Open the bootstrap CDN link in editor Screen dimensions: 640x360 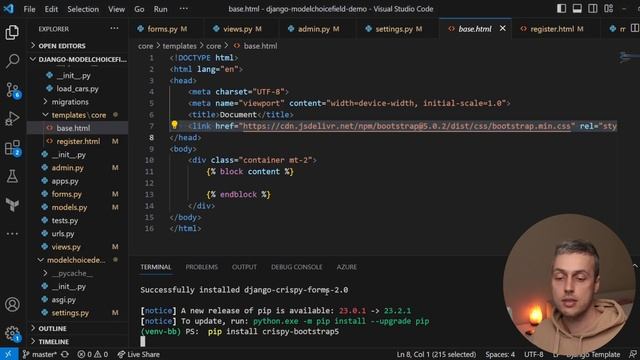coord(407,126)
